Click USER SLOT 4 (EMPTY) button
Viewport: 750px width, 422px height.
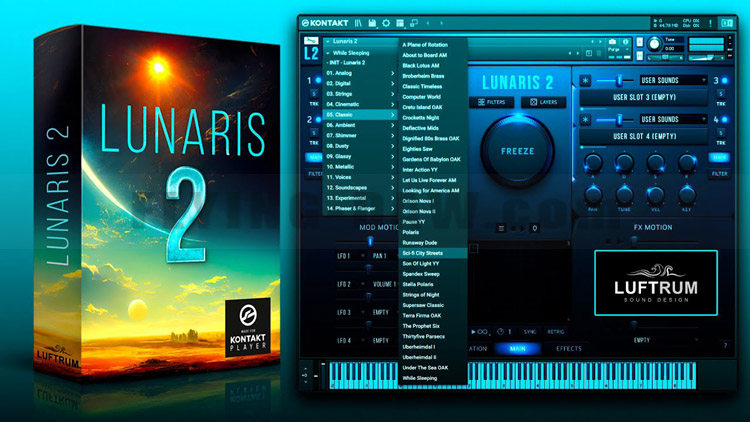(x=644, y=137)
